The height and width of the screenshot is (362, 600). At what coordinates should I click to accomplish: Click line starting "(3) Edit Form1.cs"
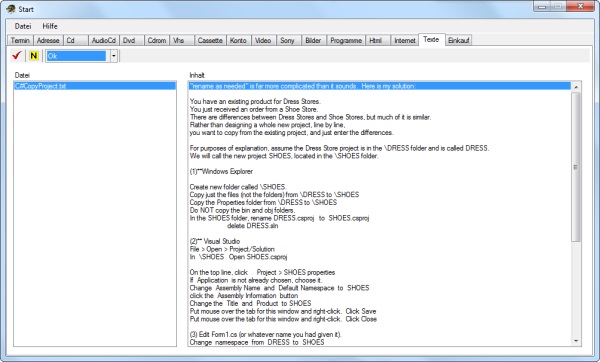tap(266, 334)
